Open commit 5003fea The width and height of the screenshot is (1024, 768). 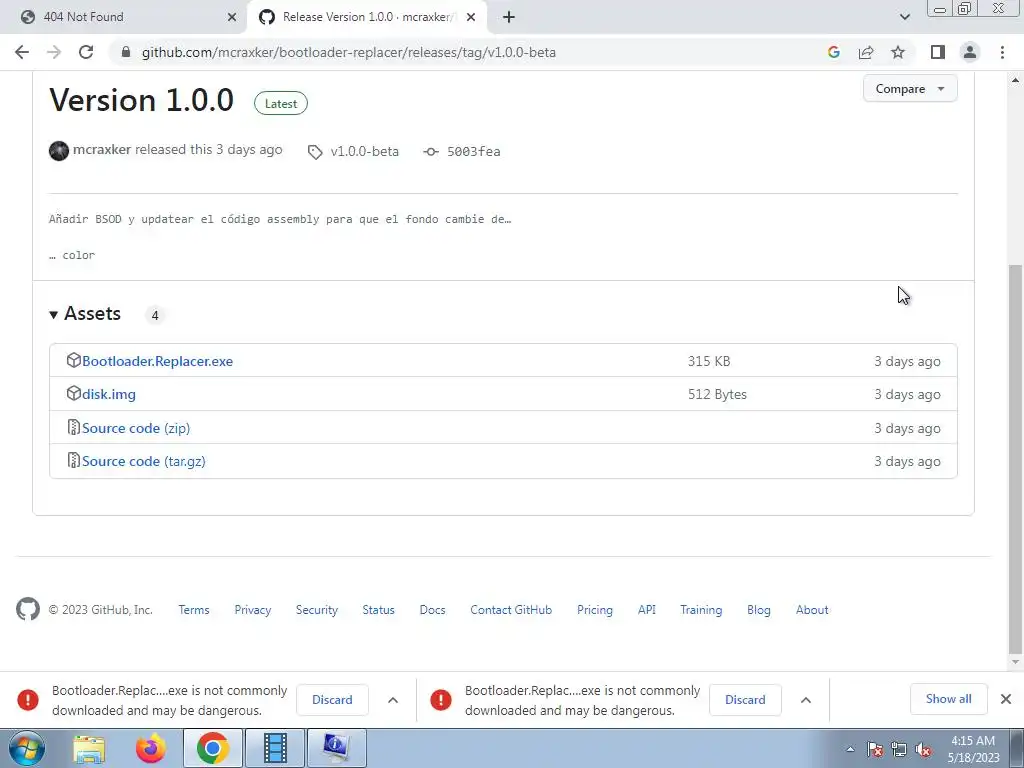coord(473,152)
